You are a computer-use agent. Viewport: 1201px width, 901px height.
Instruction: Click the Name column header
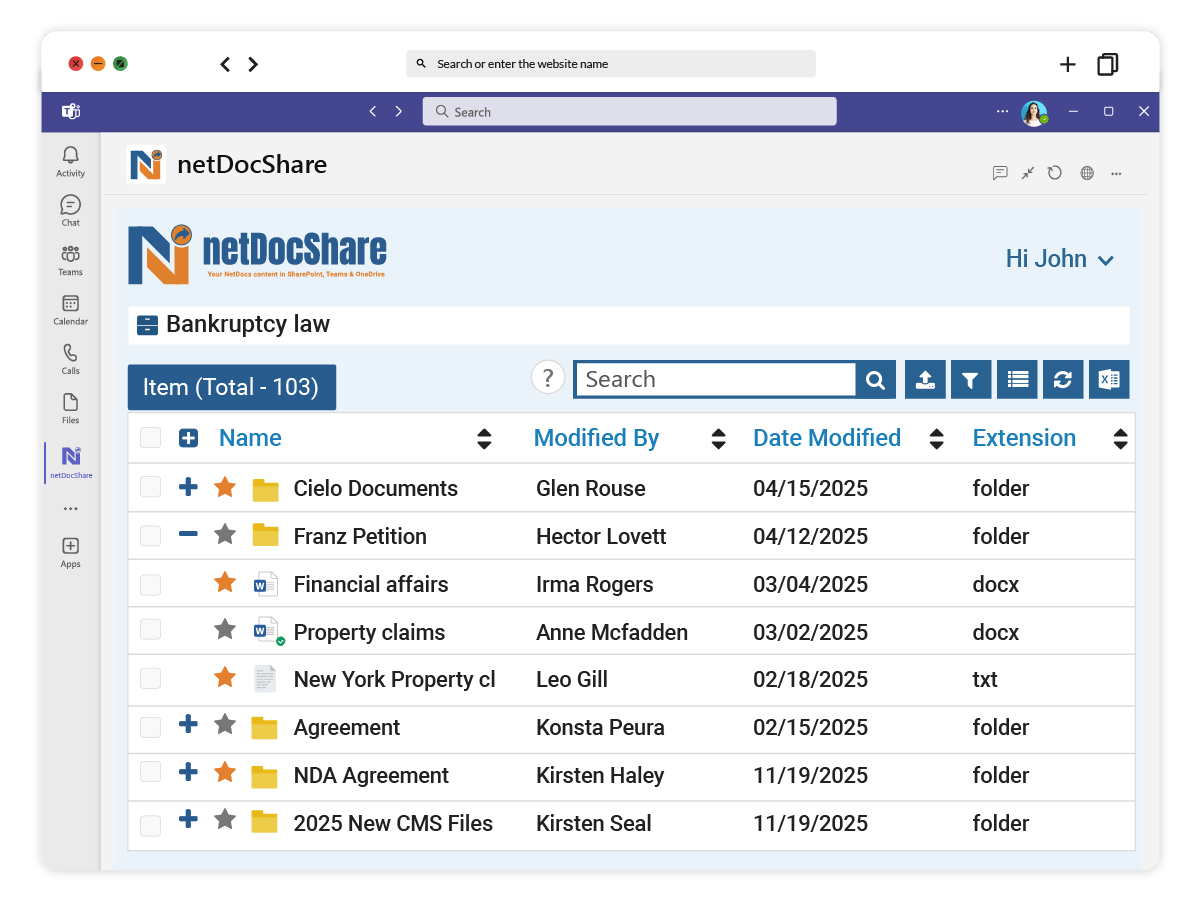(x=250, y=438)
